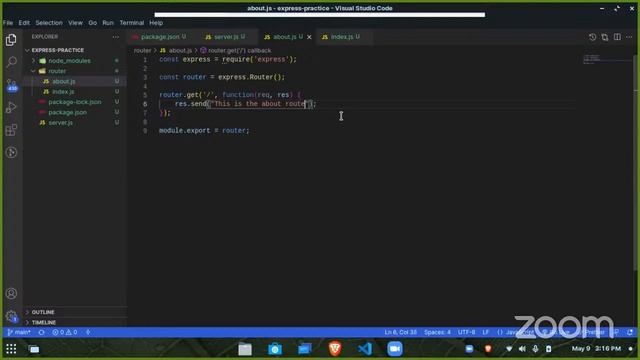The width and height of the screenshot is (640, 360).
Task: Open the Explorer view in activity bar
Action: coord(11,40)
